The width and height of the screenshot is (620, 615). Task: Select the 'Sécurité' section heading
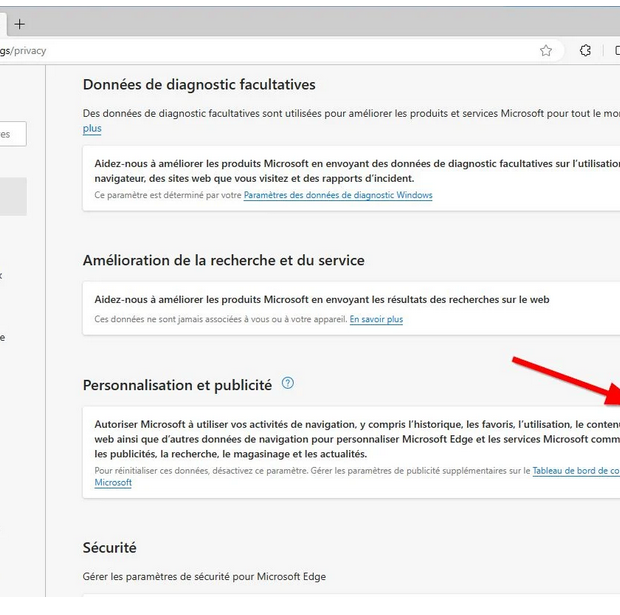[x=110, y=547]
